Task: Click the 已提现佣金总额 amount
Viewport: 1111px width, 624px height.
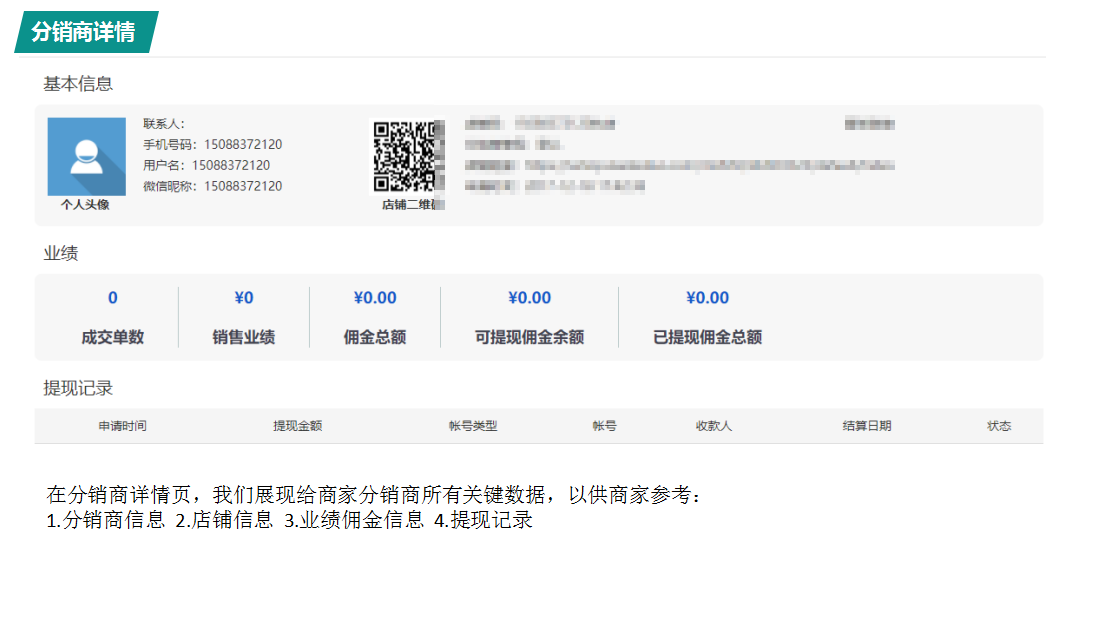Action: [707, 298]
